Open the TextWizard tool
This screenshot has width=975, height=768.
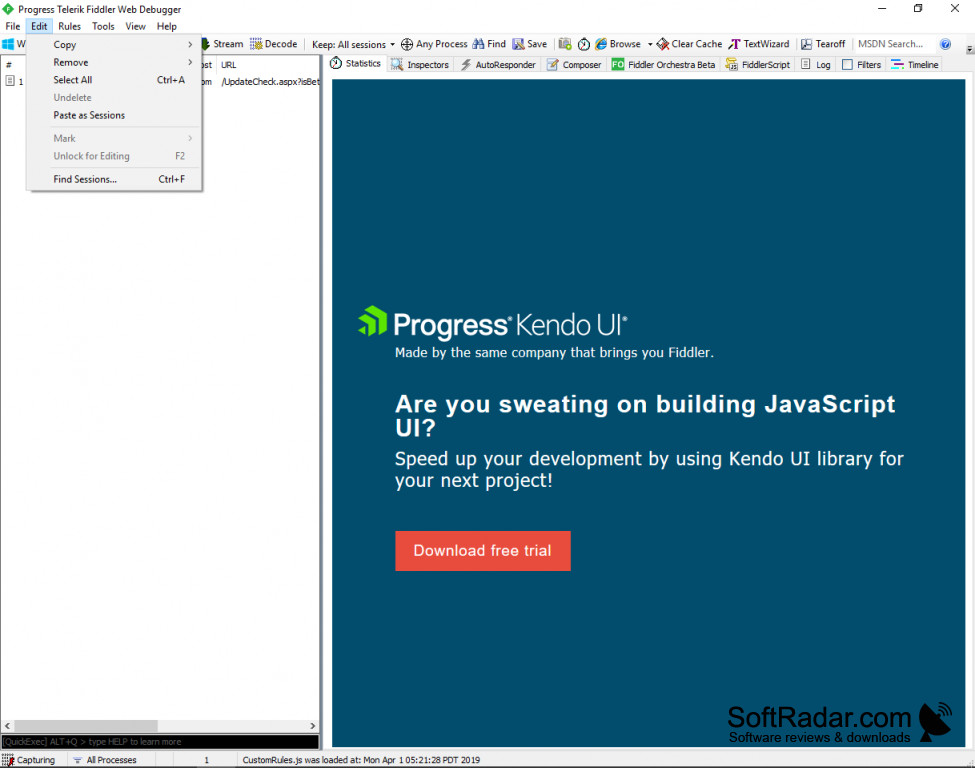[x=759, y=44]
